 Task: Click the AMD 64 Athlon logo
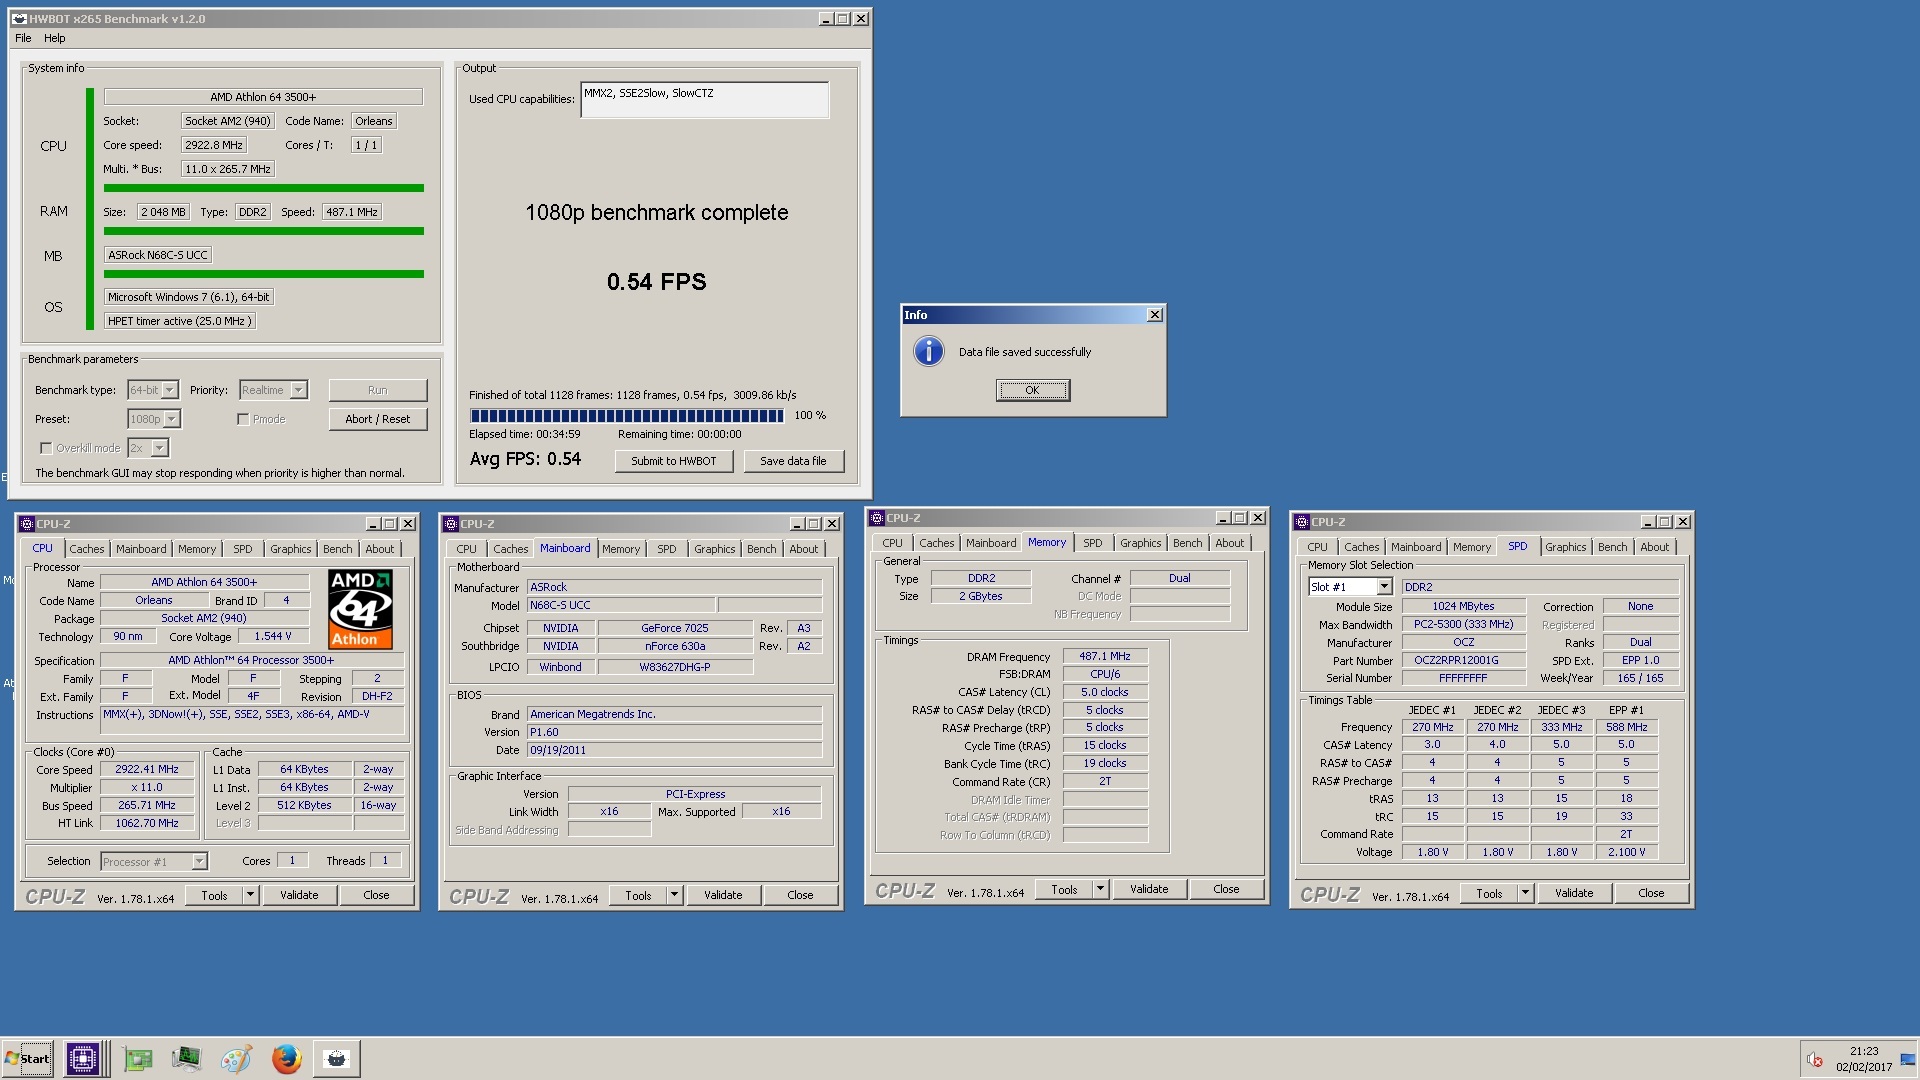360,609
